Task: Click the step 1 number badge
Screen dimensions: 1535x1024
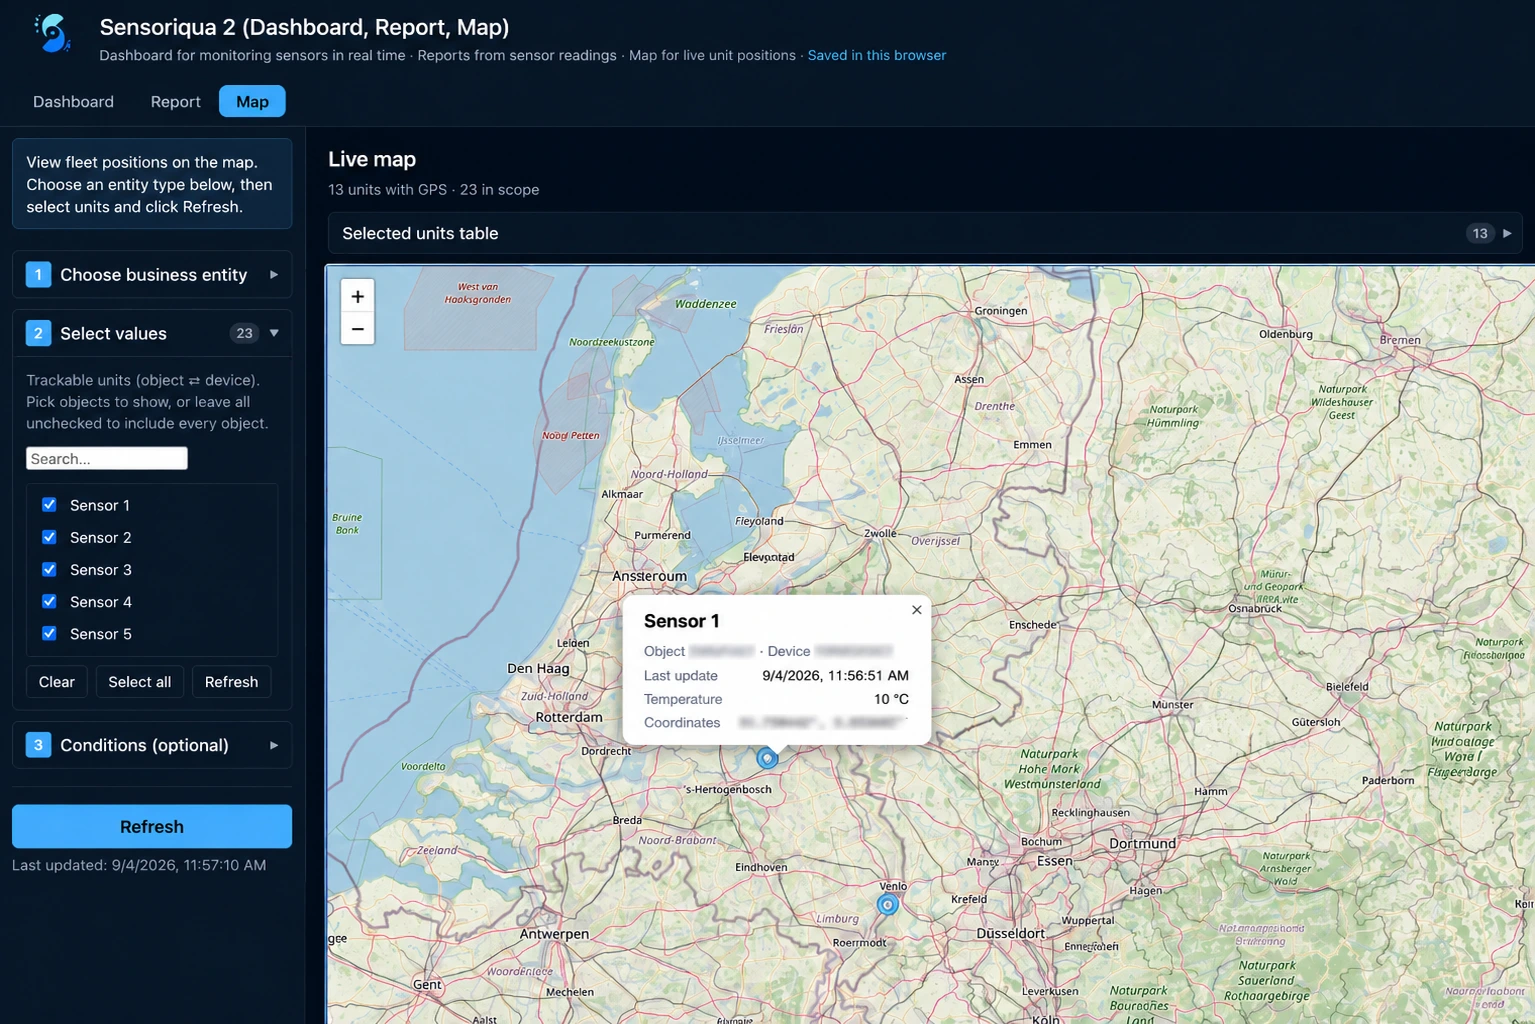Action: [x=38, y=274]
